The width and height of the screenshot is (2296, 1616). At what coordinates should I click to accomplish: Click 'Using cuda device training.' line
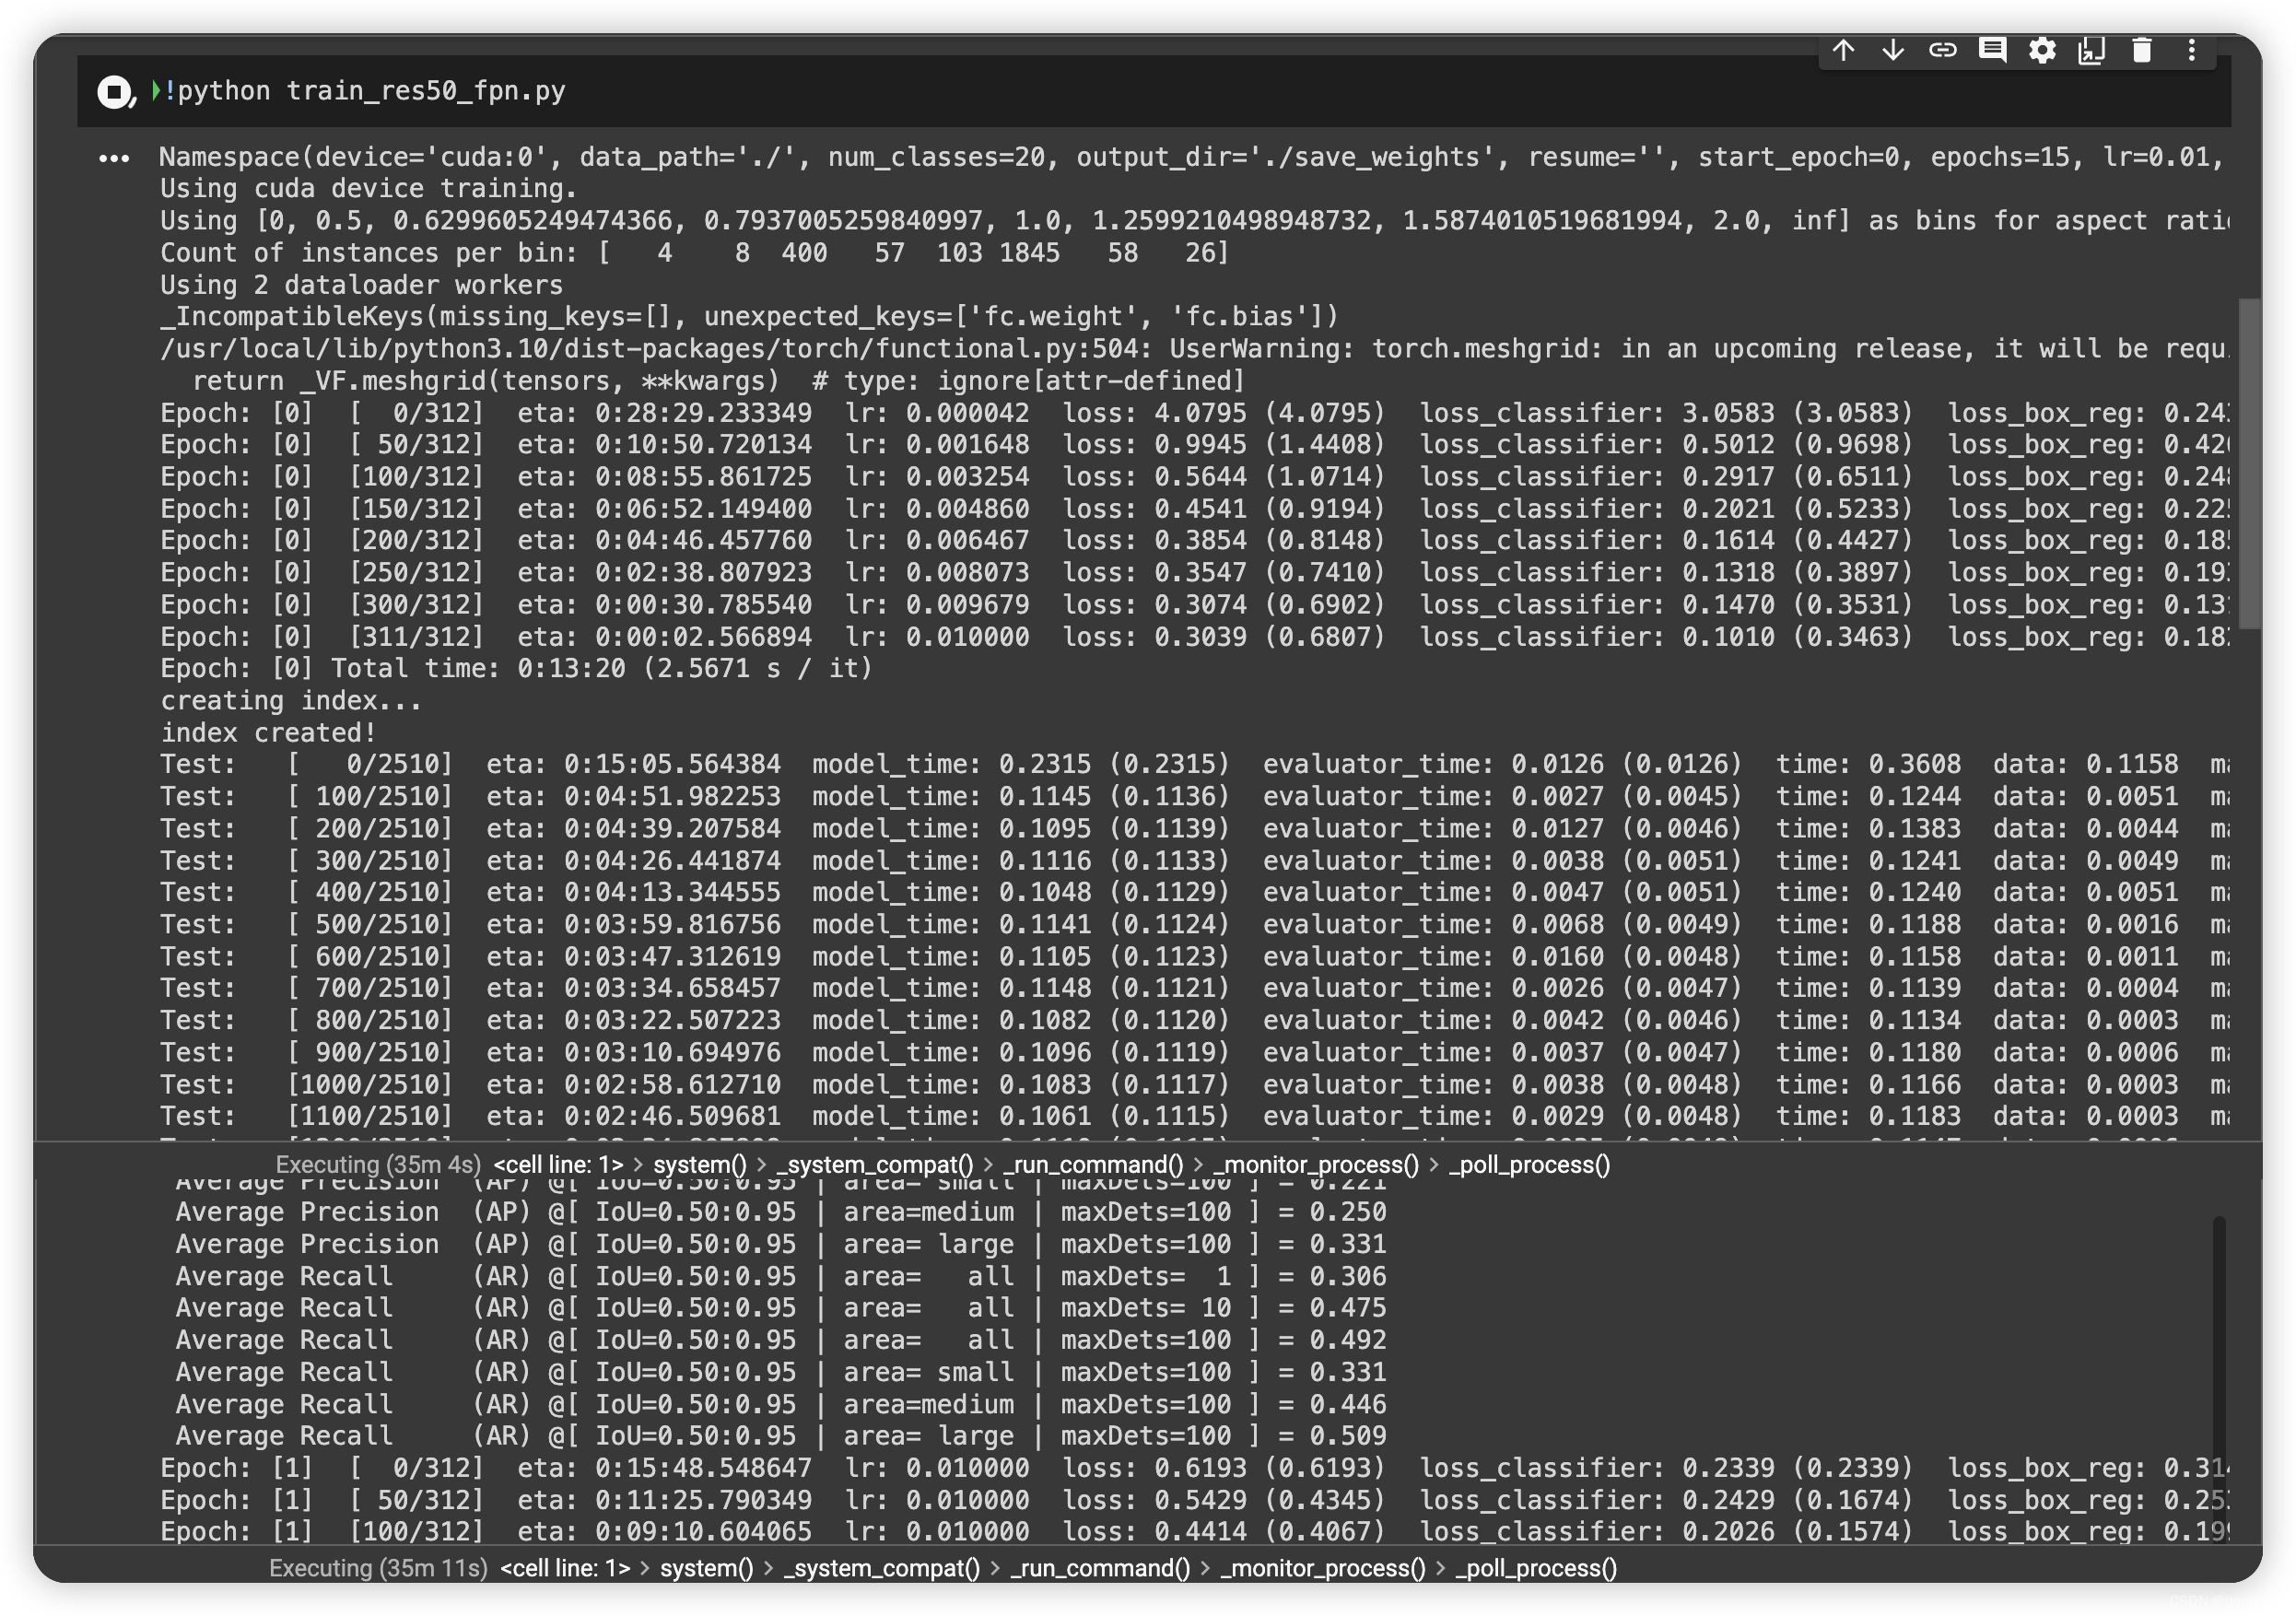coord(368,188)
